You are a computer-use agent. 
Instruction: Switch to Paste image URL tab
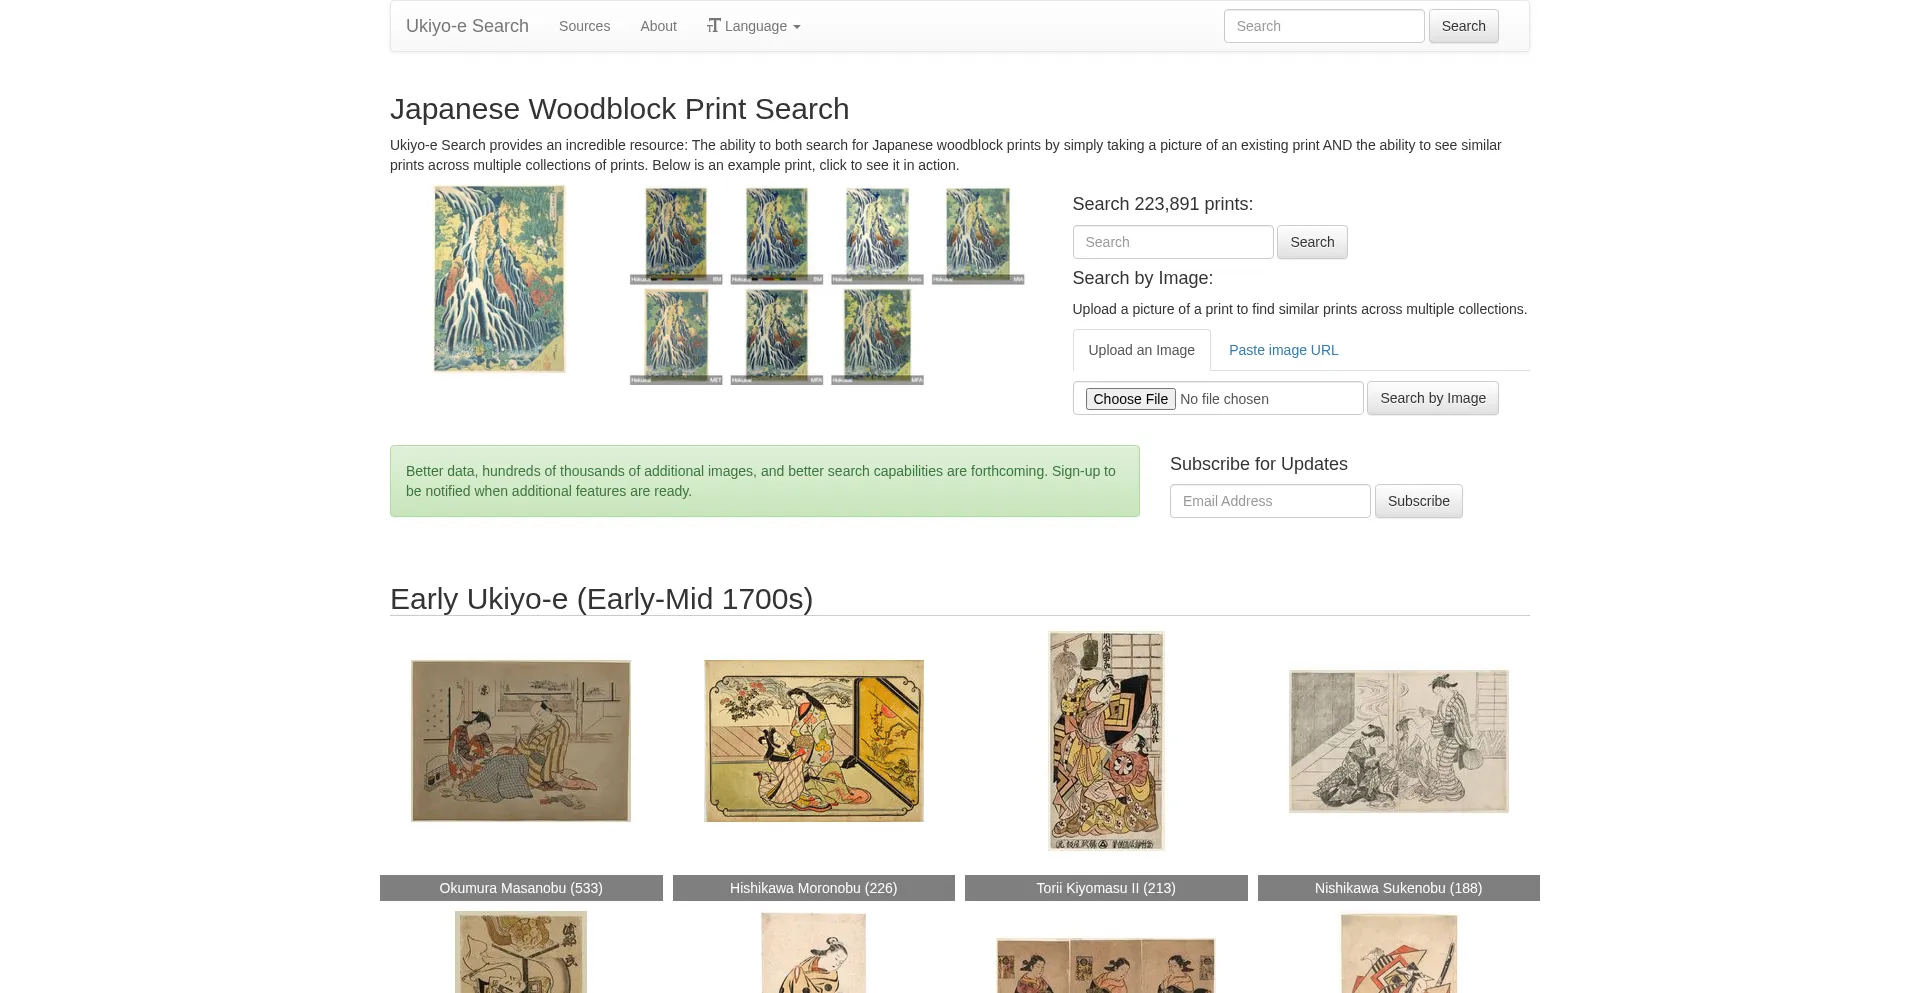coord(1283,350)
